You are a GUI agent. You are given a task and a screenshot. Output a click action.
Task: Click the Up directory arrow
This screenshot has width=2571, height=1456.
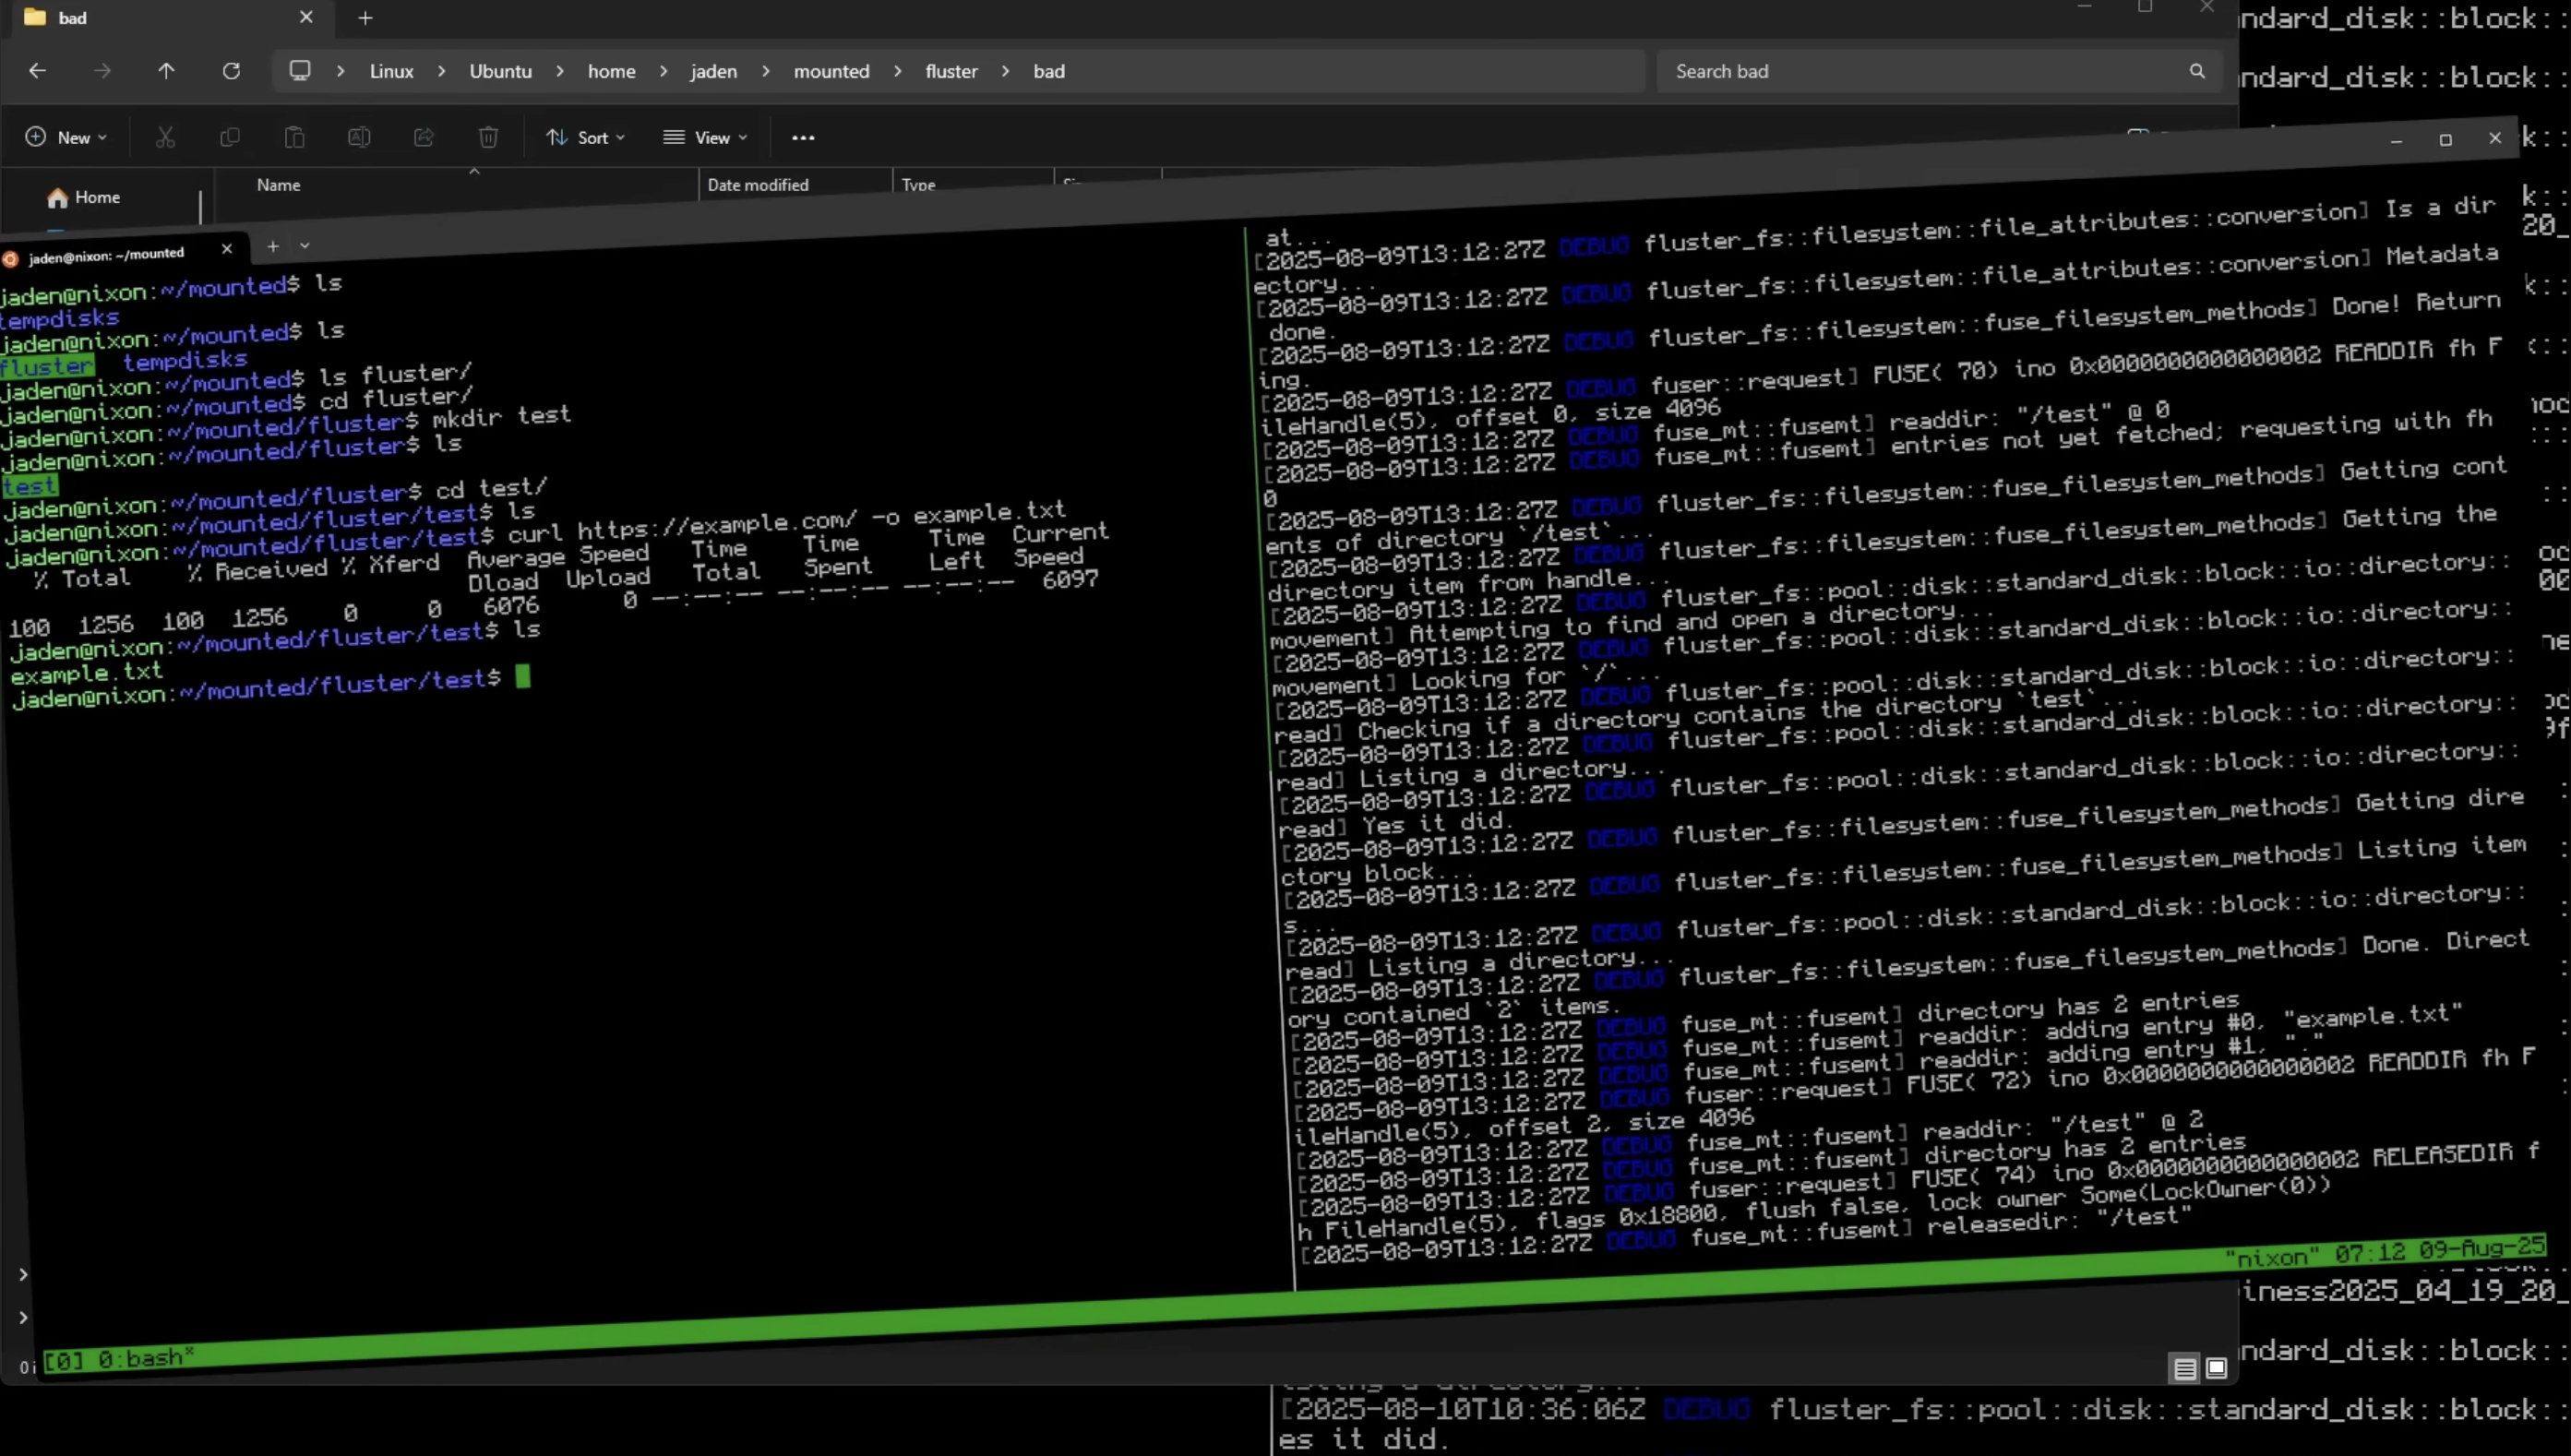coord(166,71)
